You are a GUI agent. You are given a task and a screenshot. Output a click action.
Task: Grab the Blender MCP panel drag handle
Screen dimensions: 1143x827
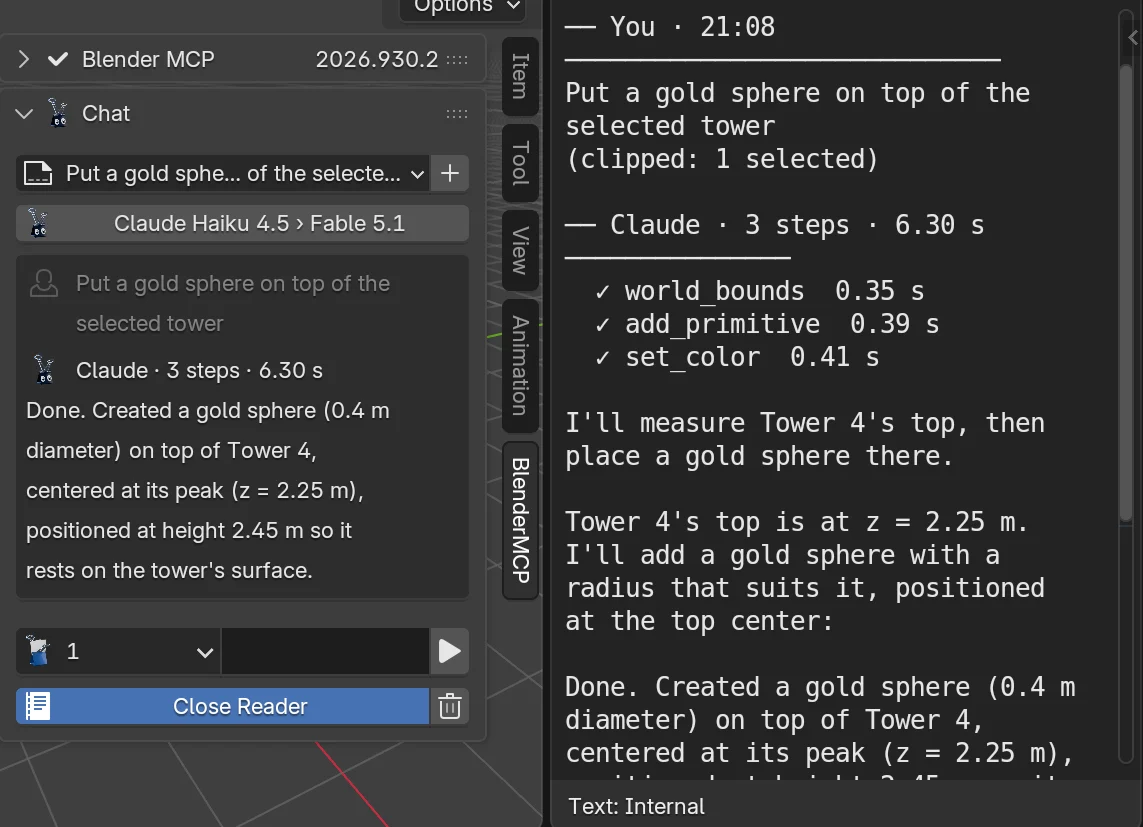pyautogui.click(x=457, y=60)
